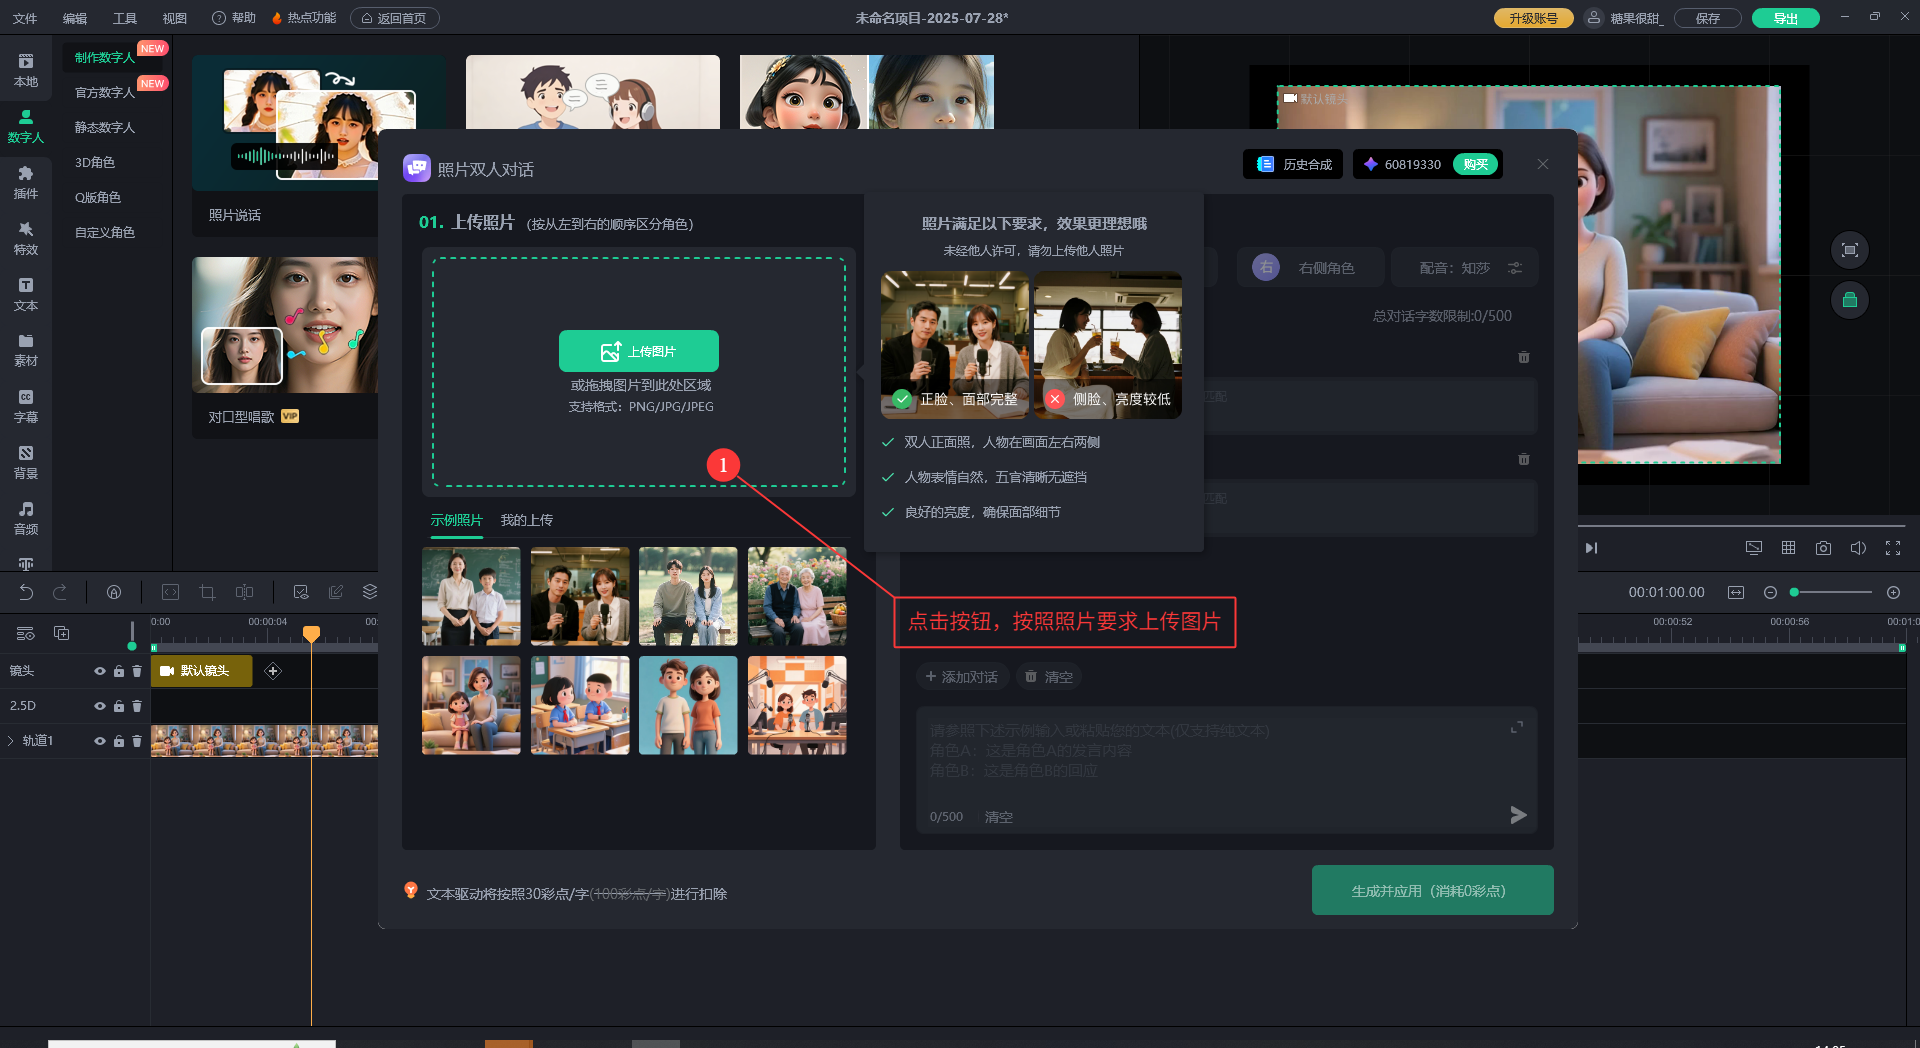Open the 插件 plugins panel
Viewport: 1920px width, 1048px height.
(26, 182)
